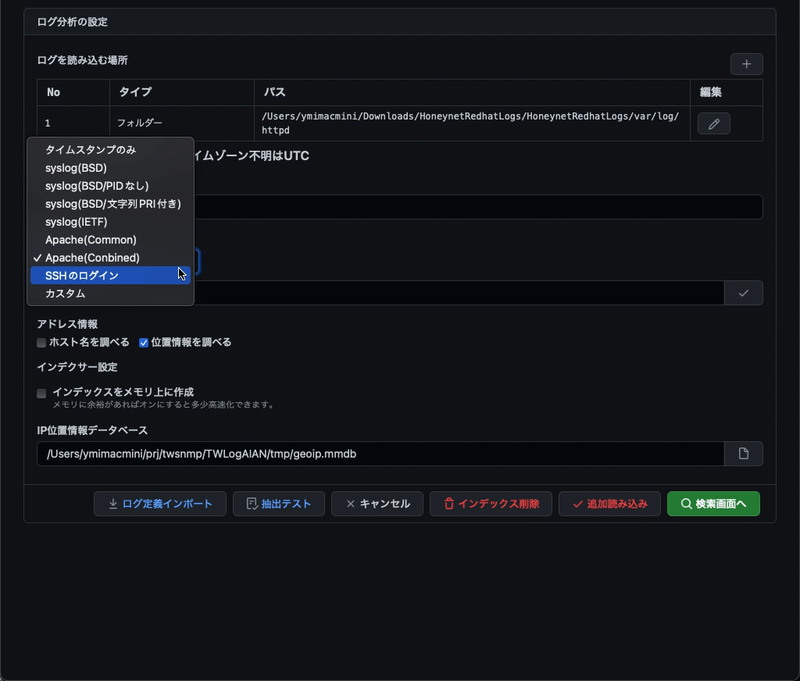Click the checkmark icon beside the input field
The height and width of the screenshot is (681, 800).
click(743, 293)
